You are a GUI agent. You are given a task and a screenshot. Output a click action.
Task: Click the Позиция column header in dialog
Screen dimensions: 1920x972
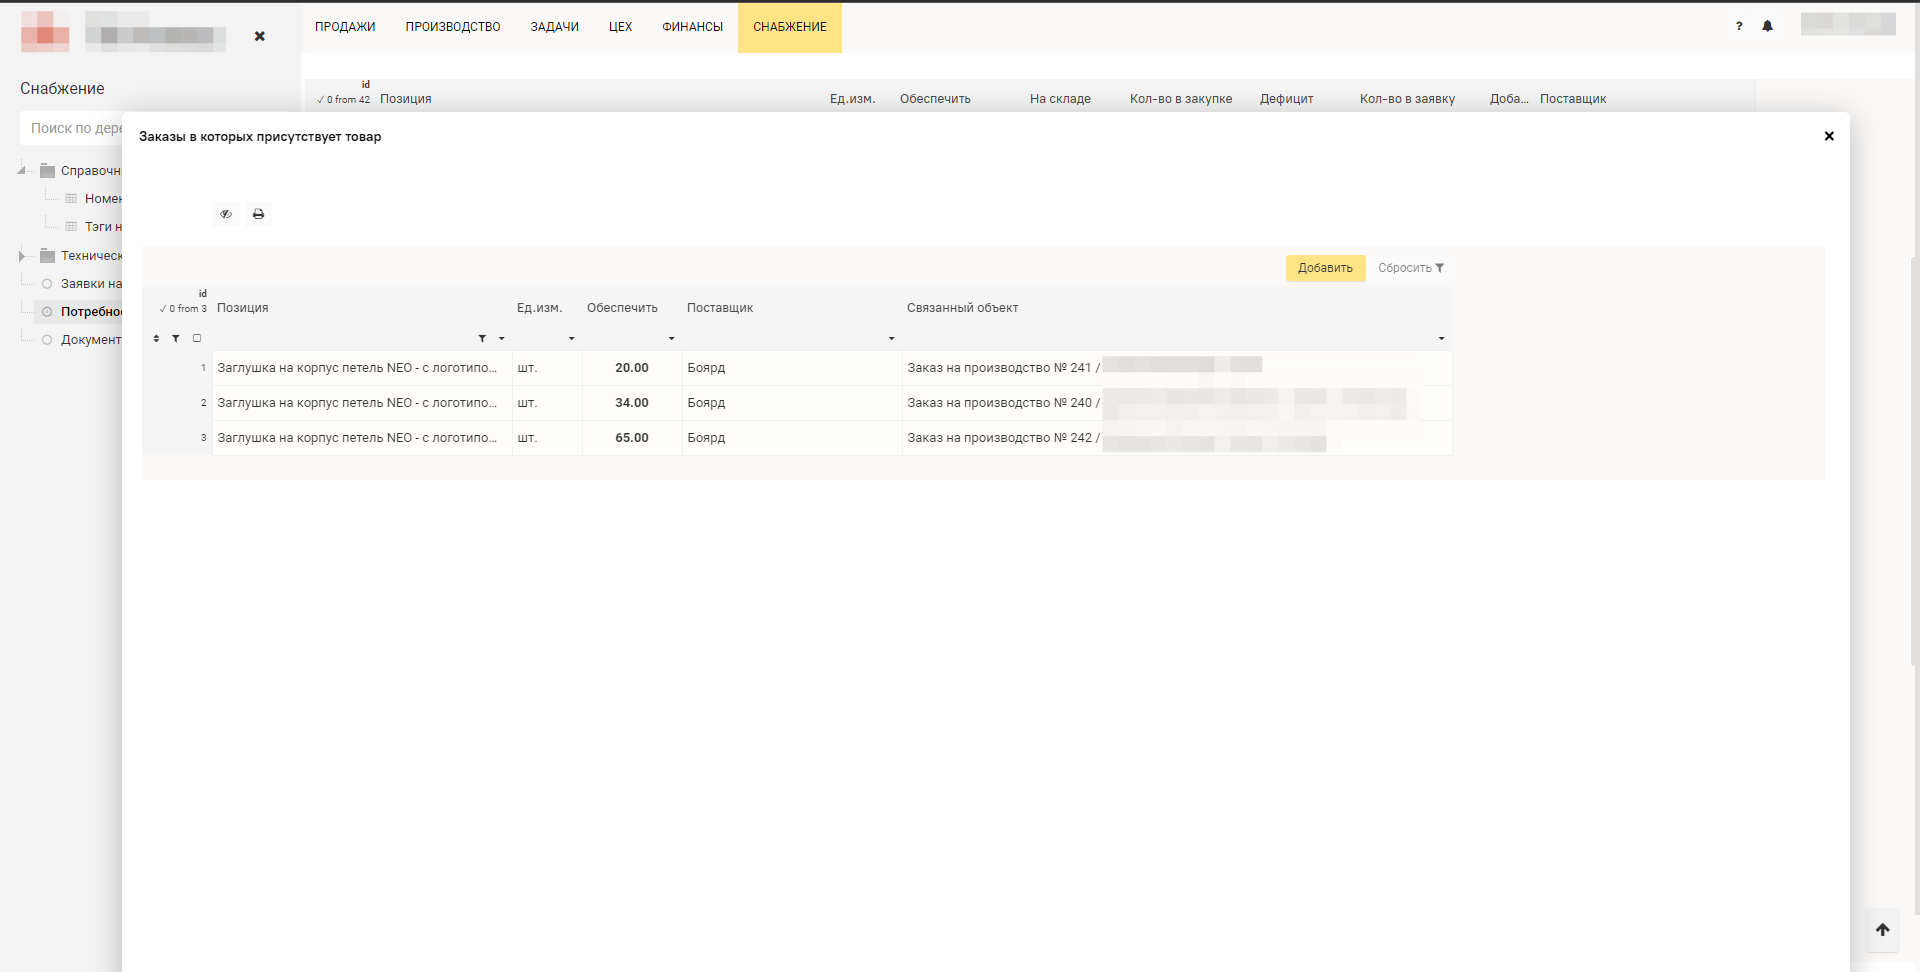coord(243,308)
